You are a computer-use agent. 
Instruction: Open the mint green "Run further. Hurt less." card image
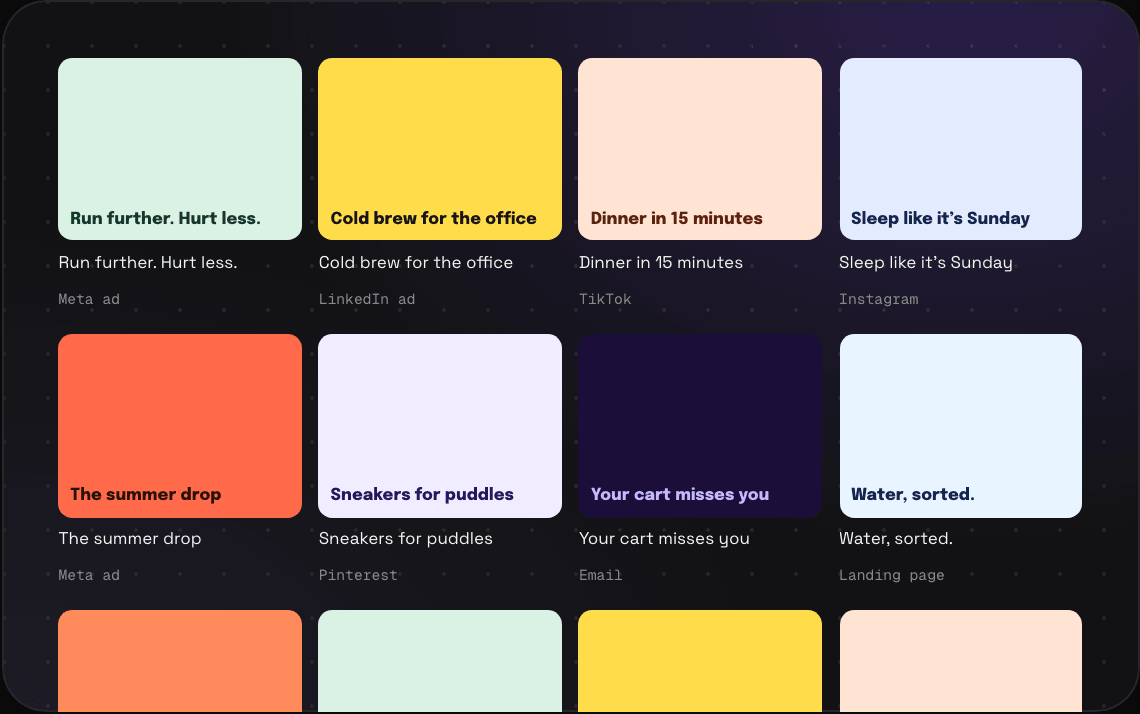click(180, 149)
